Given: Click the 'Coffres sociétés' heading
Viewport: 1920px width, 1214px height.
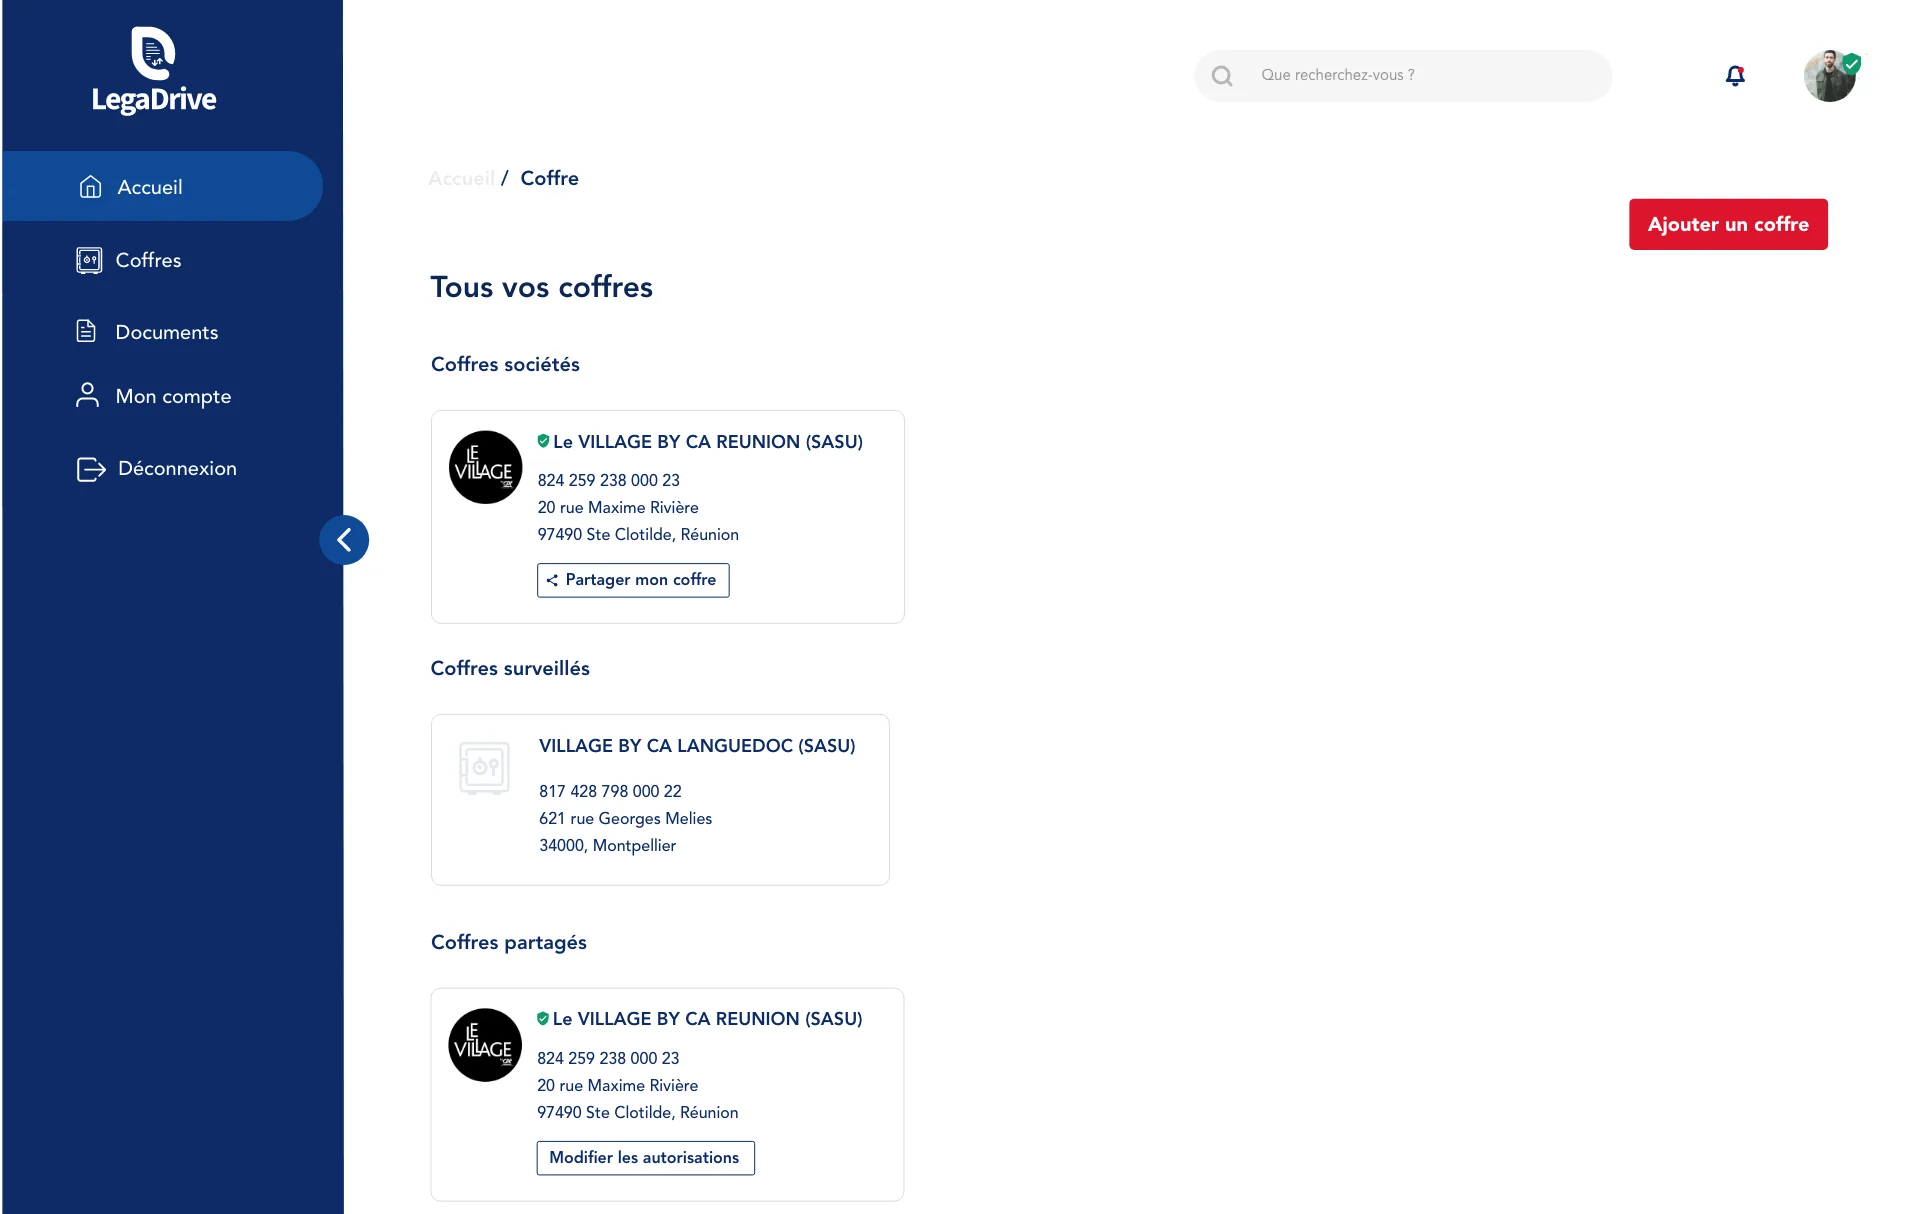Looking at the screenshot, I should pyautogui.click(x=505, y=364).
